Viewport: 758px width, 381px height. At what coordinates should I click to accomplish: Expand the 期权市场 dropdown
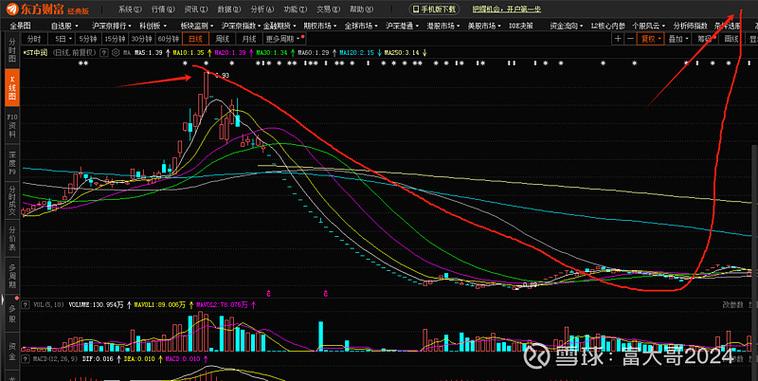[x=321, y=26]
